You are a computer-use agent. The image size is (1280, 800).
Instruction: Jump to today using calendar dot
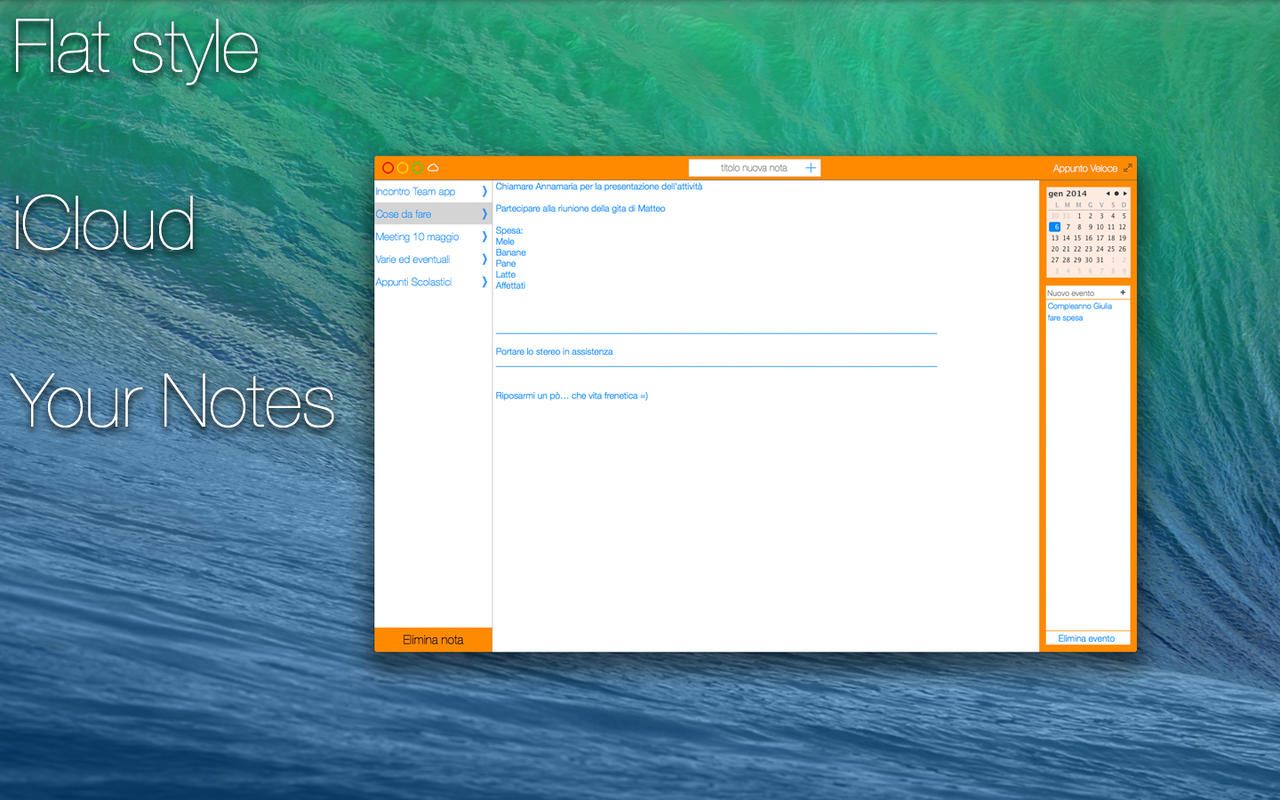coord(1116,193)
